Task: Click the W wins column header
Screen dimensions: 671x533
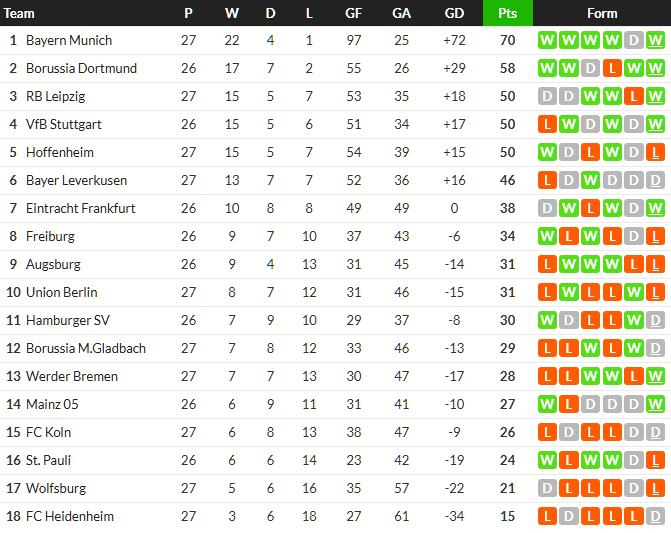Action: coord(232,13)
